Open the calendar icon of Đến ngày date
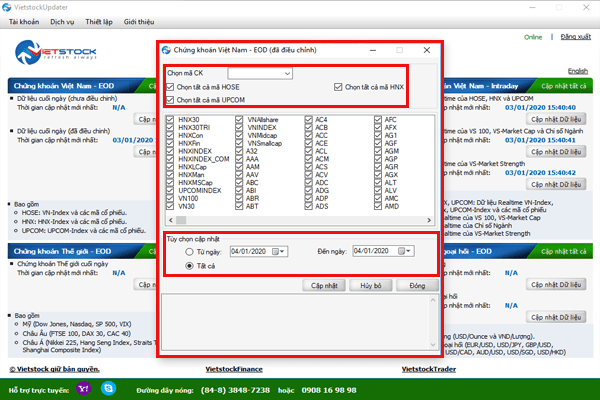The width and height of the screenshot is (600, 400). pos(401,251)
